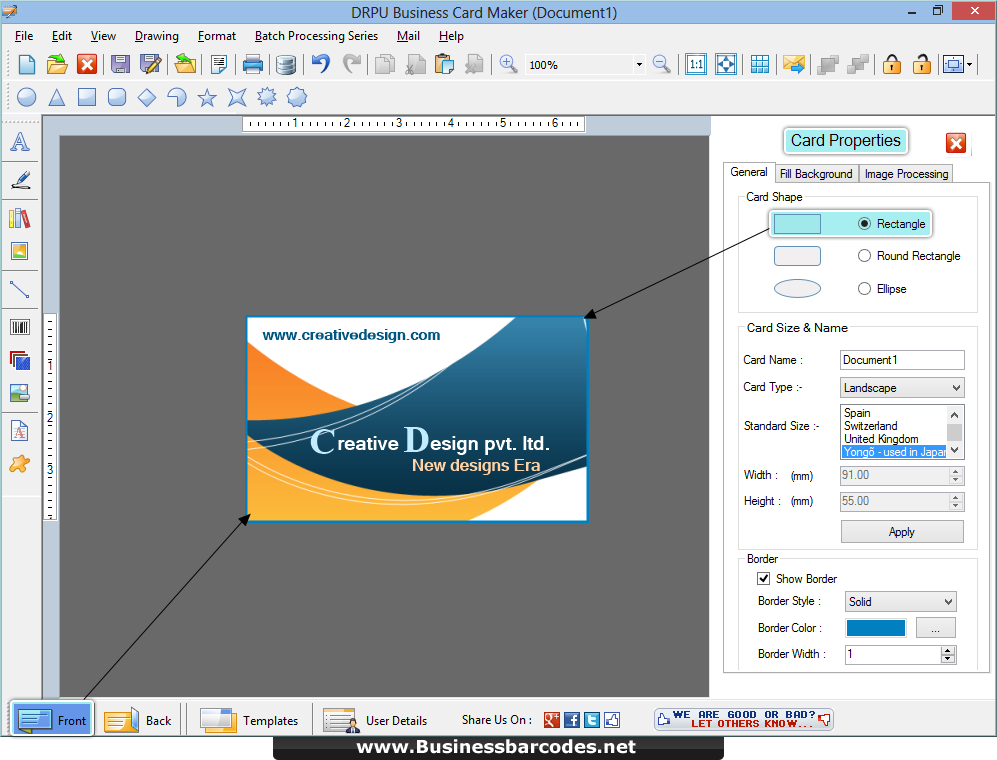Open the File menu
Image resolution: width=997 pixels, height=760 pixels.
point(24,36)
